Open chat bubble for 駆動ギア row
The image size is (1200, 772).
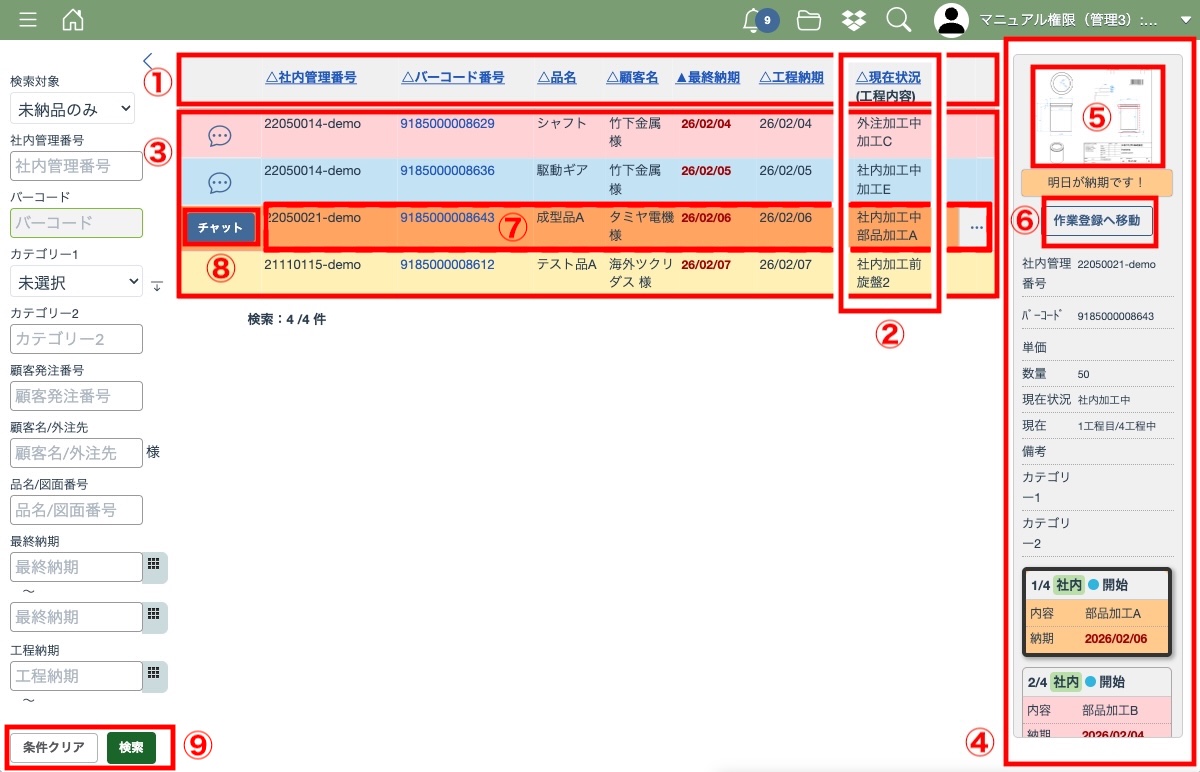[x=220, y=183]
